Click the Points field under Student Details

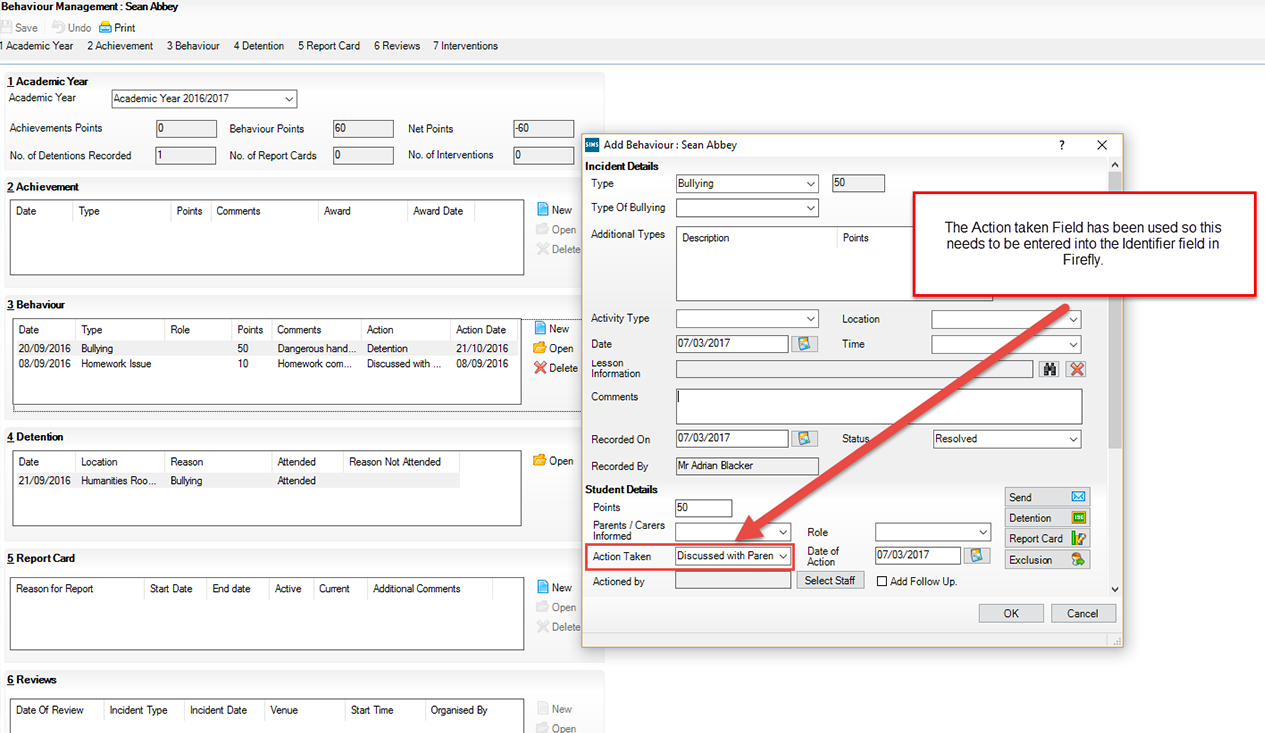click(704, 508)
